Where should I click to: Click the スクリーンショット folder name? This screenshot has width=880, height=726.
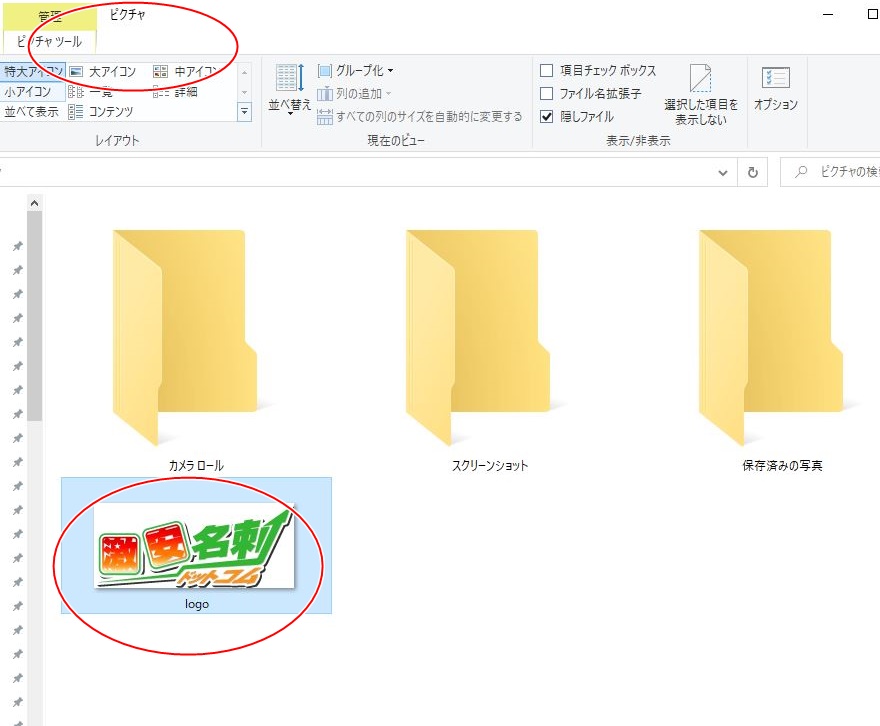(x=490, y=466)
